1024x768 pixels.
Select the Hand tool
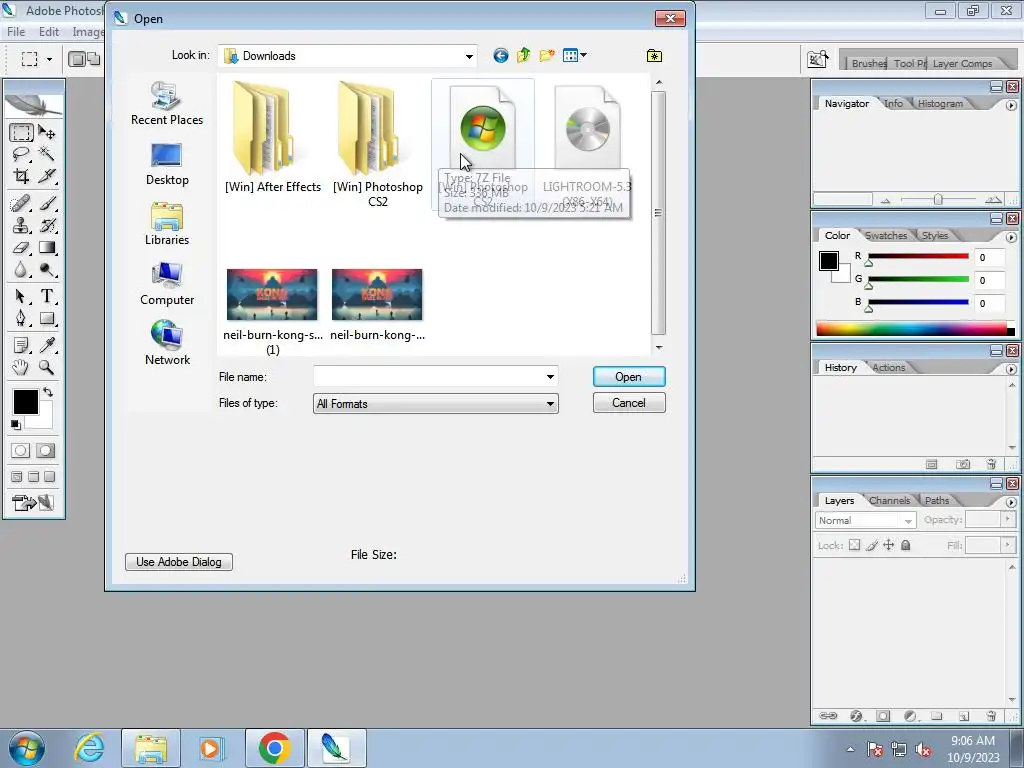click(x=21, y=367)
